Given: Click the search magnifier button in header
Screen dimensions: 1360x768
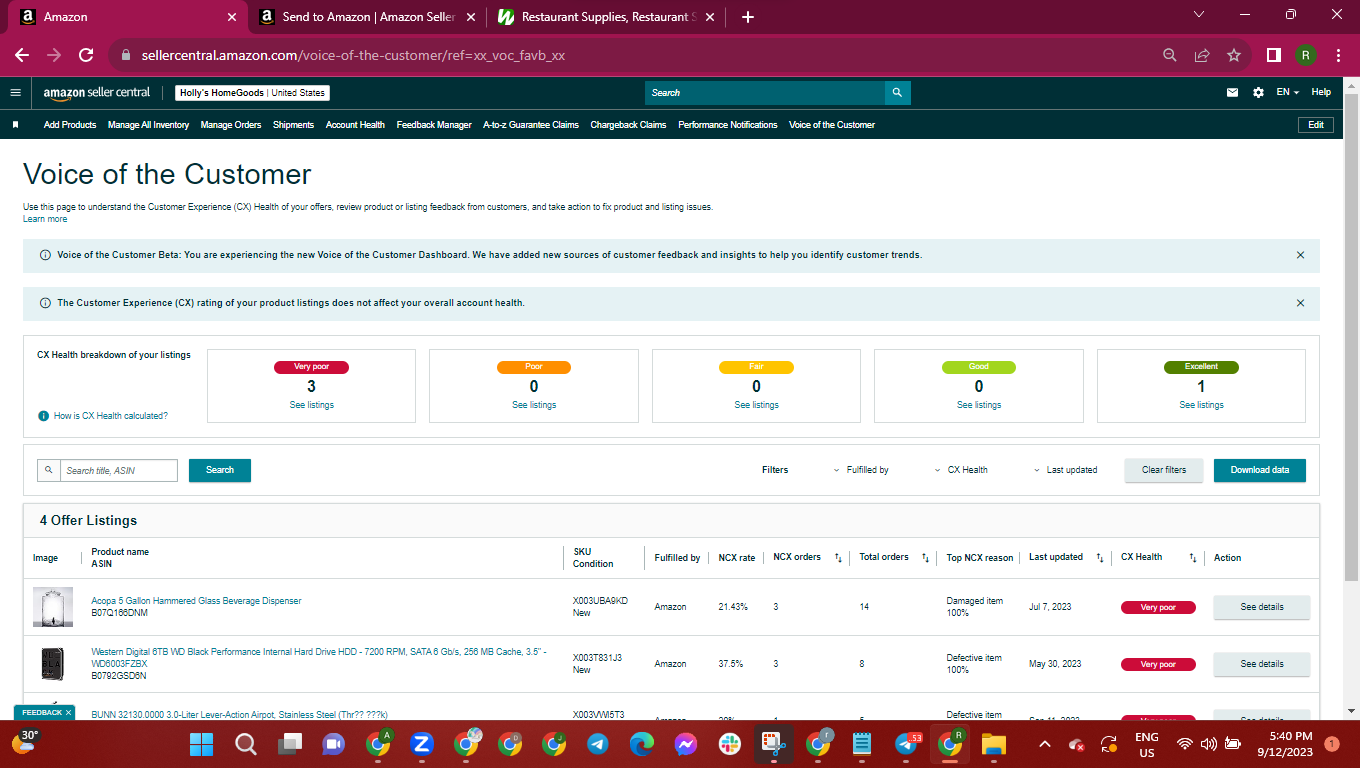Looking at the screenshot, I should coord(897,93).
